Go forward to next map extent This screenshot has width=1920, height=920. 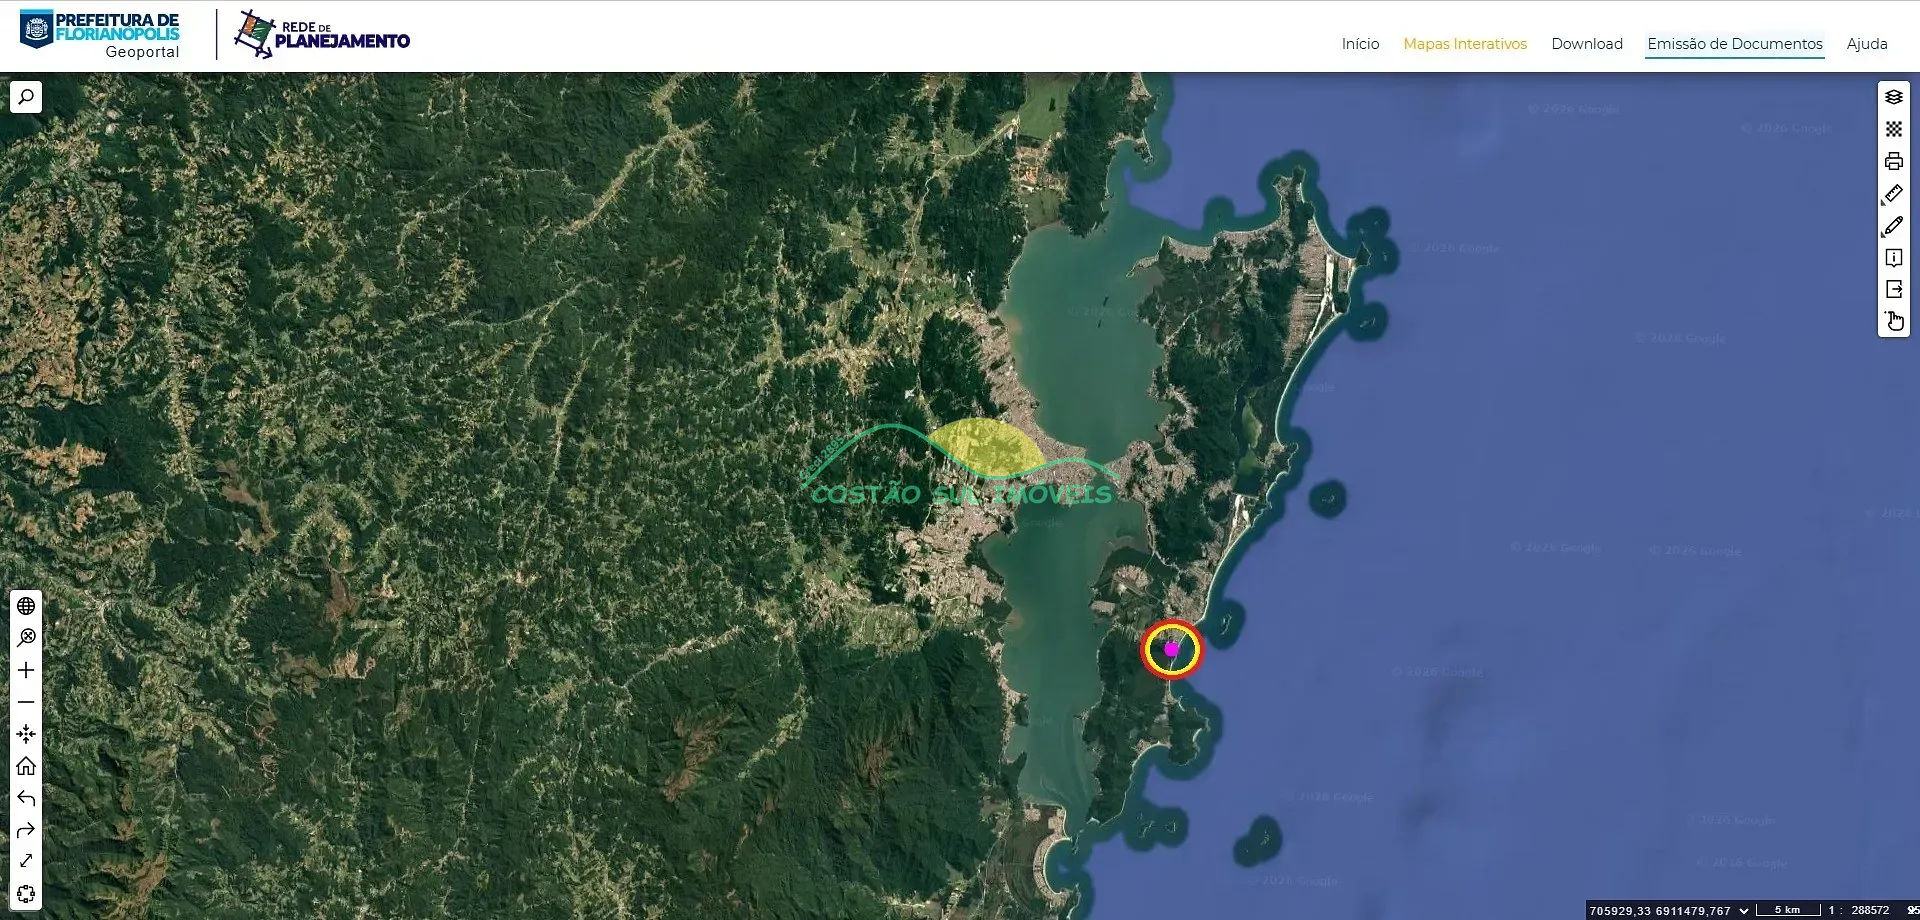26,830
